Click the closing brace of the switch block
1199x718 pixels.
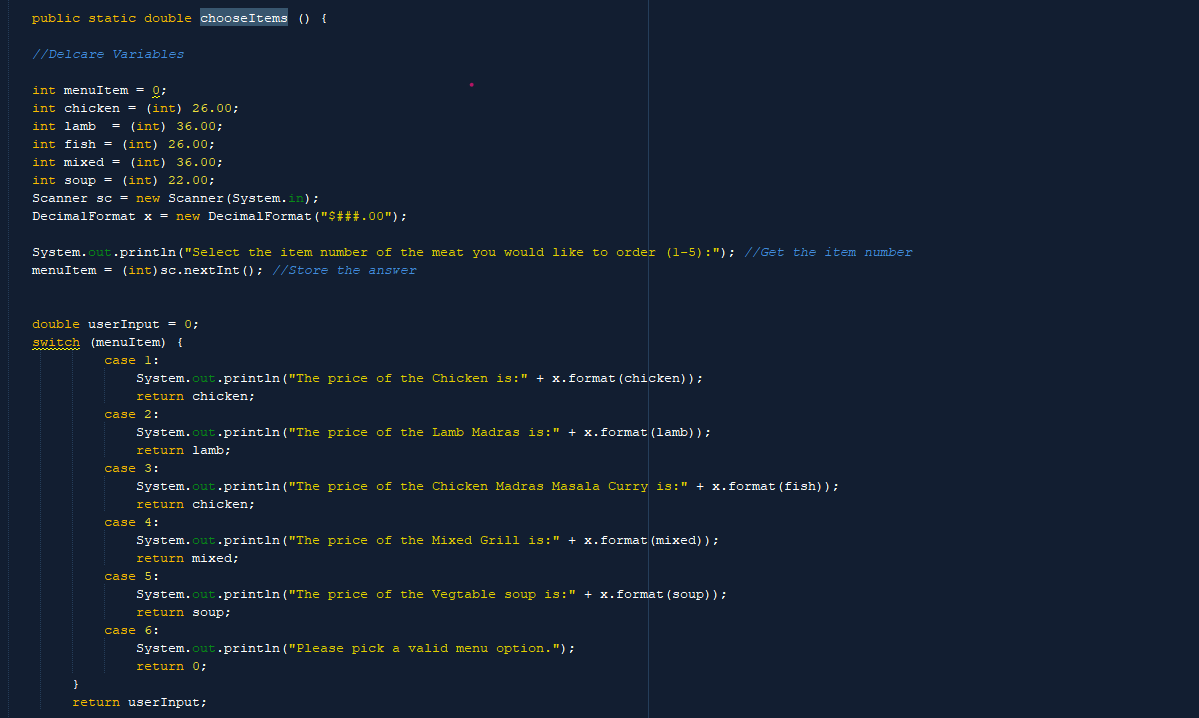(x=75, y=682)
